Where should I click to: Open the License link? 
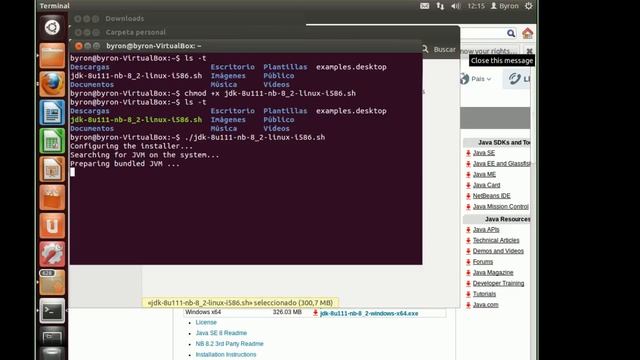206,322
